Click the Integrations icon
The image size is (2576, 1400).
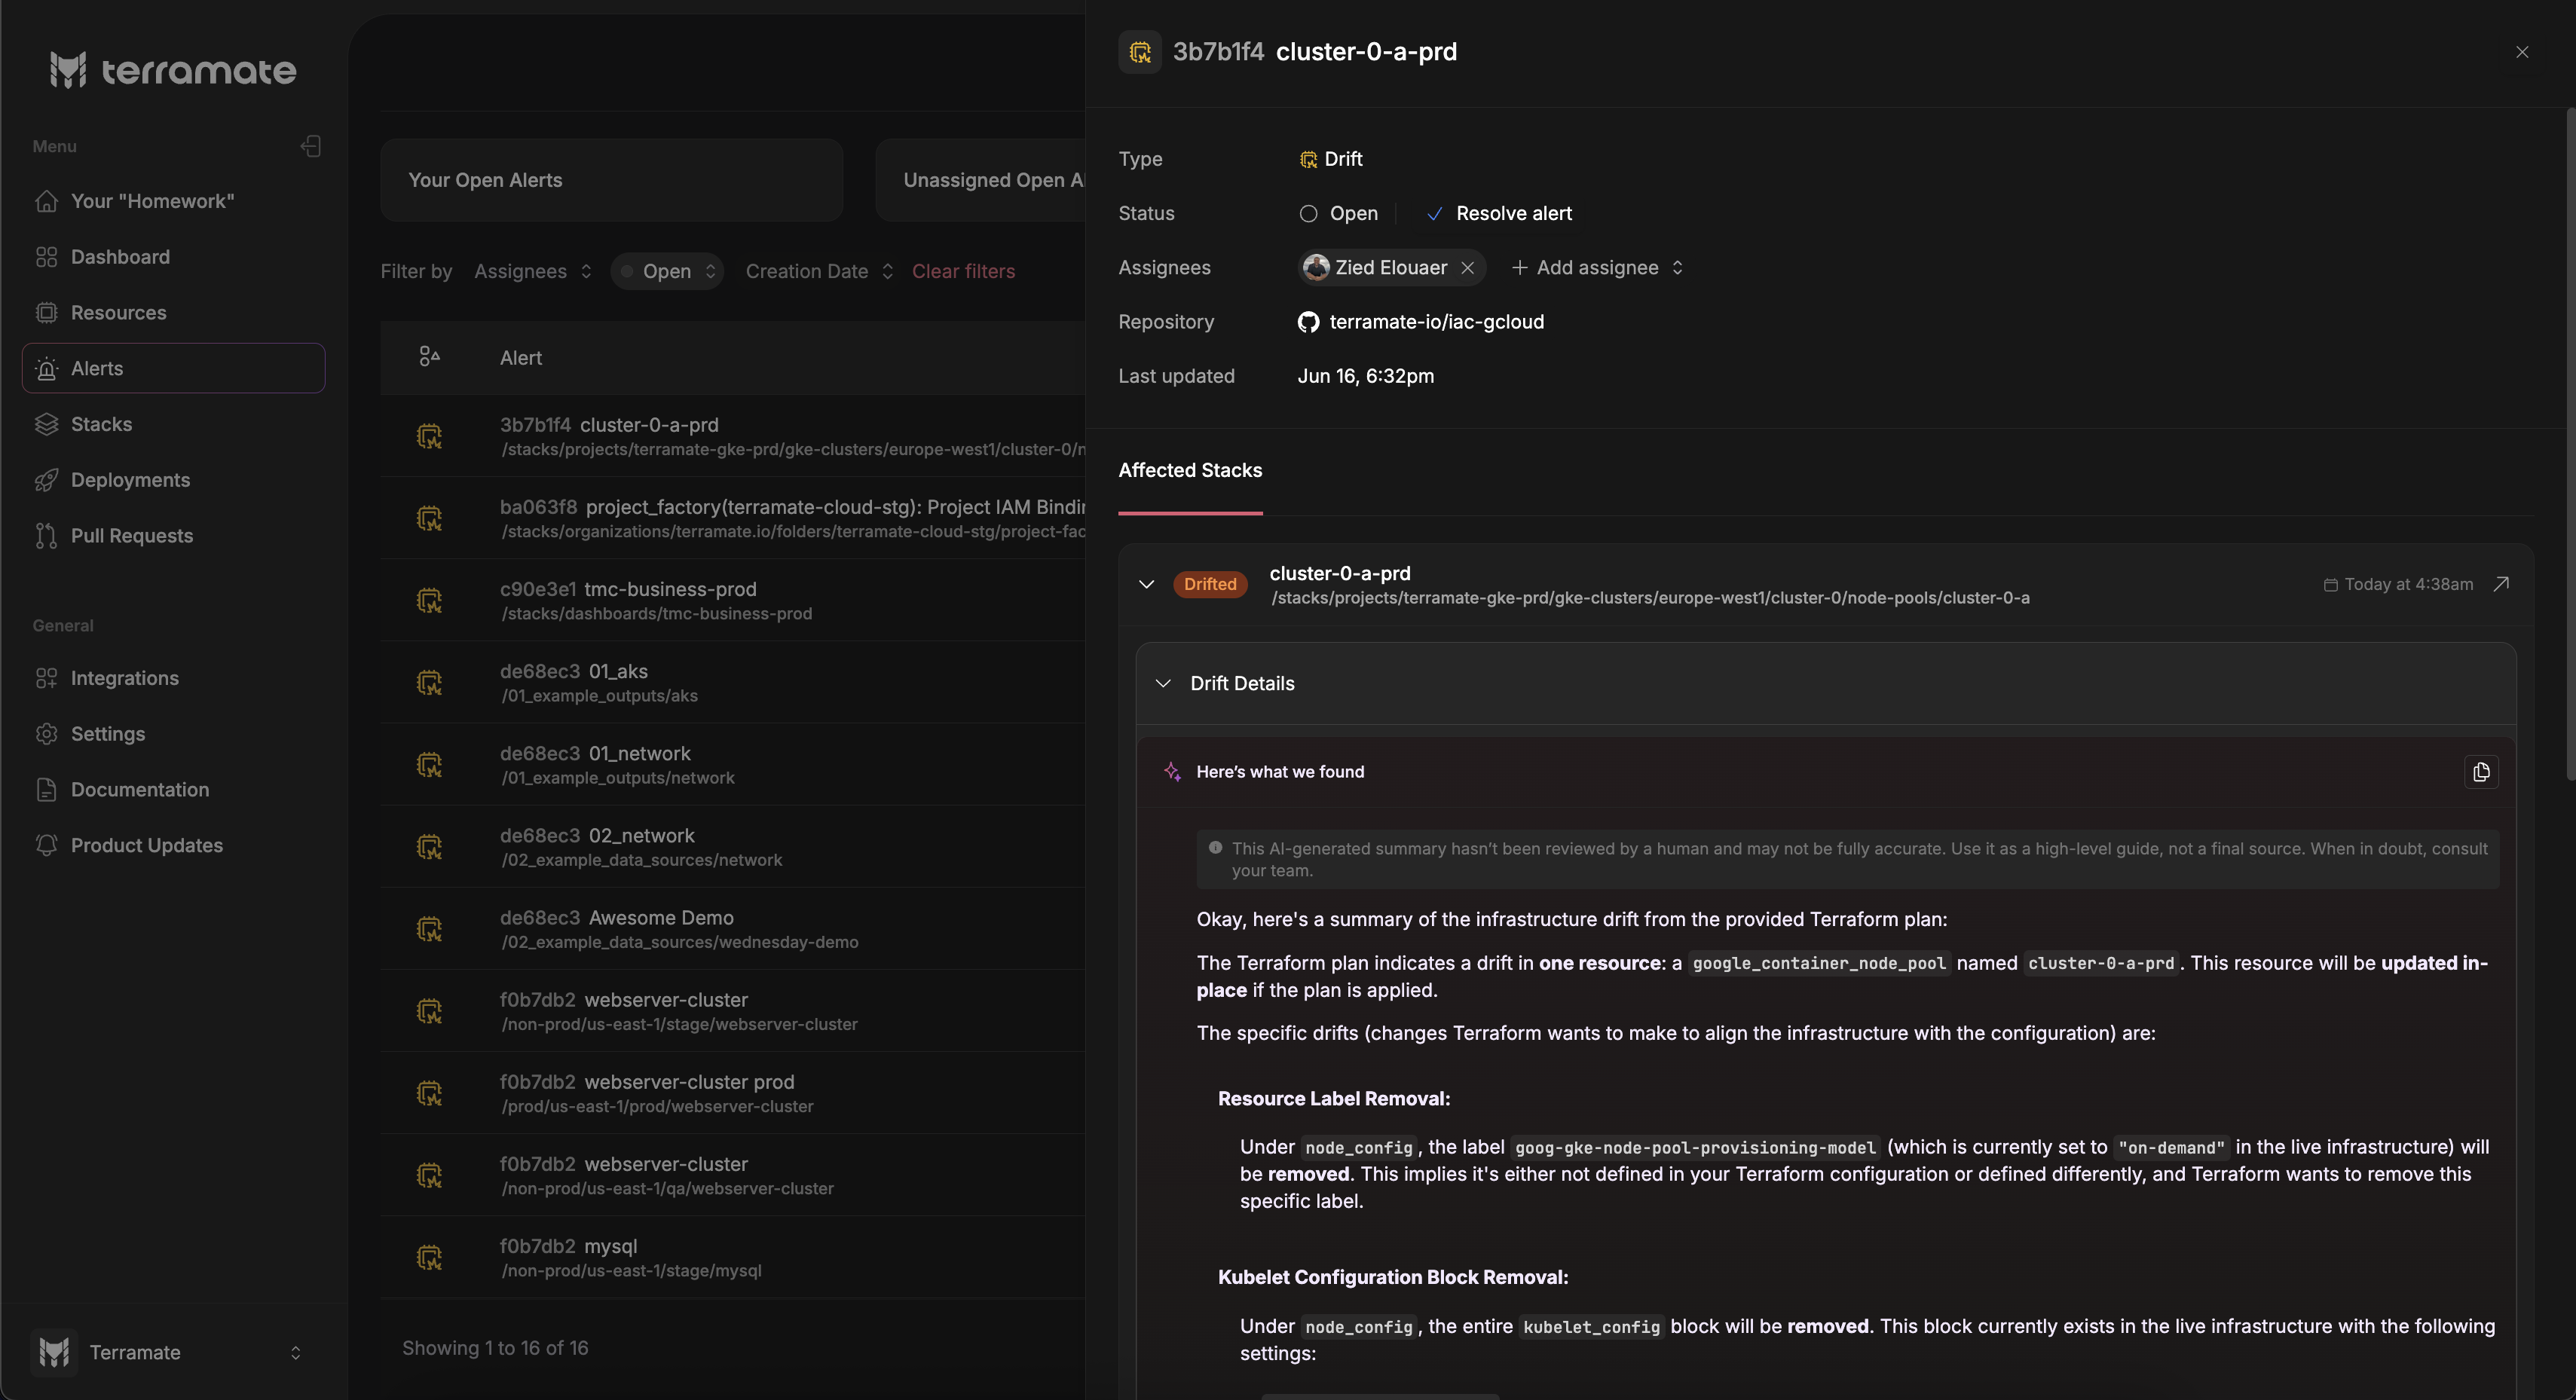(46, 678)
